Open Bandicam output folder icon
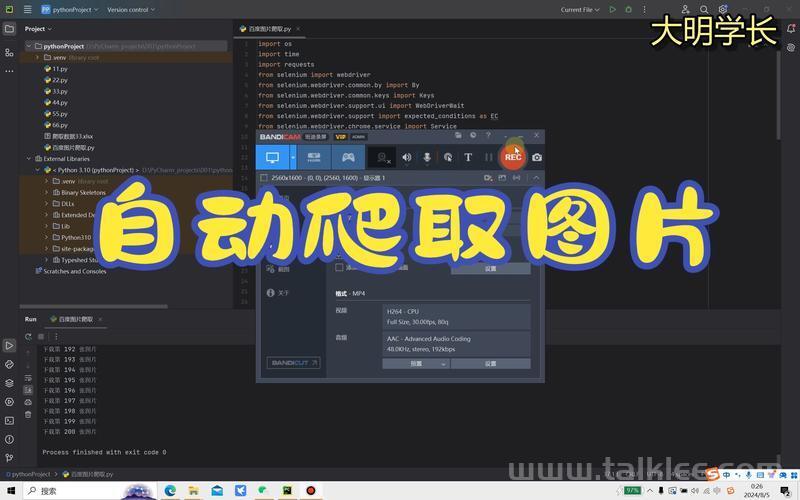The width and height of the screenshot is (800, 500). coord(458,135)
